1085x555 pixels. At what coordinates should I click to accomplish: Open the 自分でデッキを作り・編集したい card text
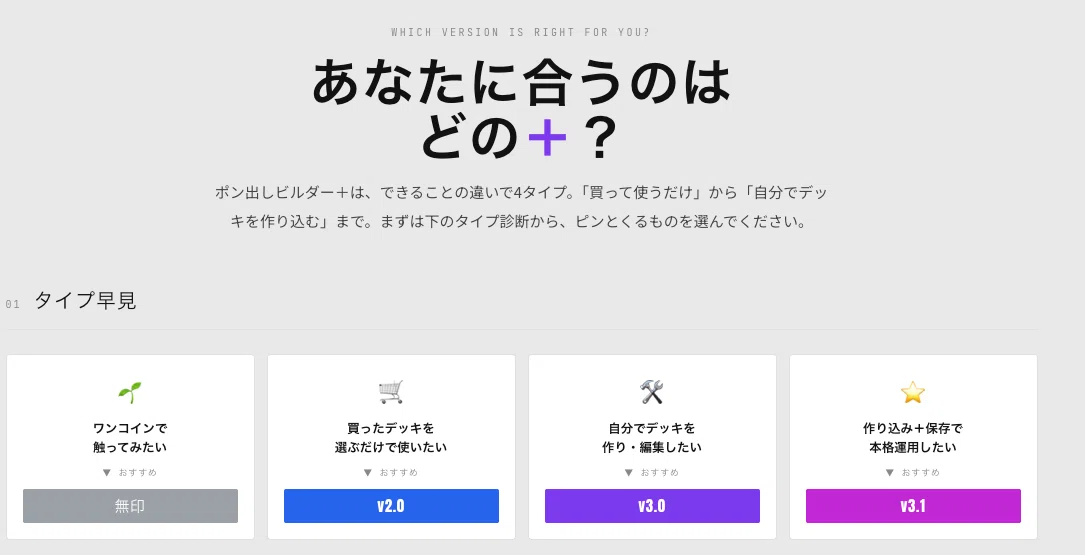(x=652, y=437)
